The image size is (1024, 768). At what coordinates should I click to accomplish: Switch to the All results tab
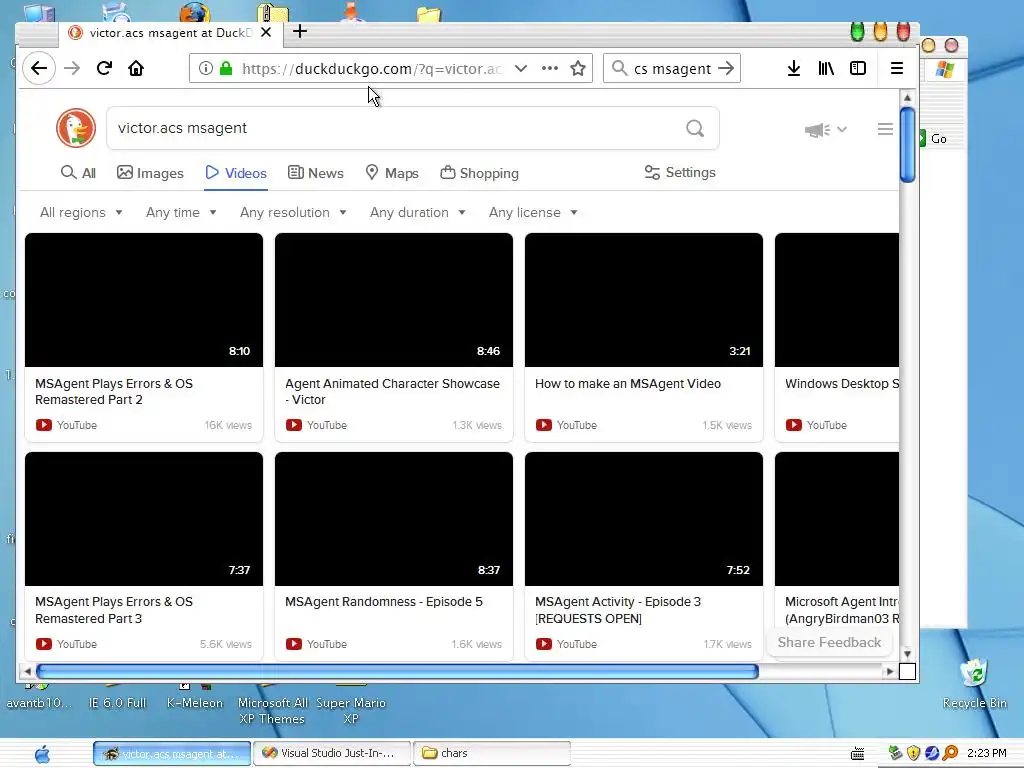78,173
